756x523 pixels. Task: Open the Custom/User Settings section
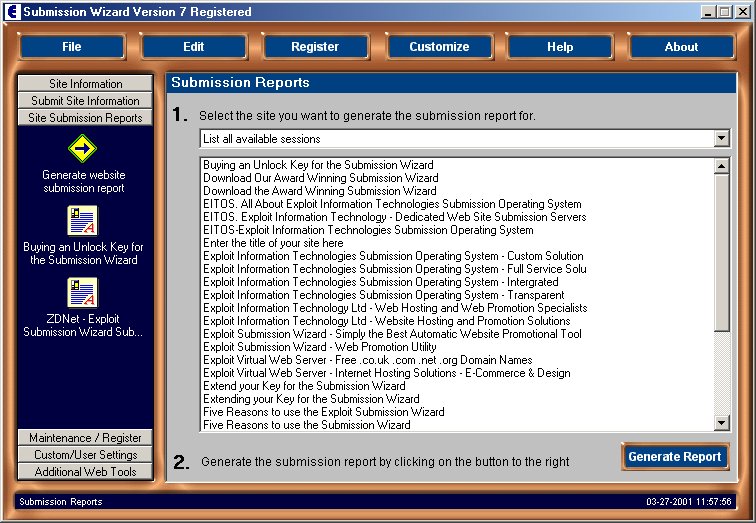[x=85, y=455]
